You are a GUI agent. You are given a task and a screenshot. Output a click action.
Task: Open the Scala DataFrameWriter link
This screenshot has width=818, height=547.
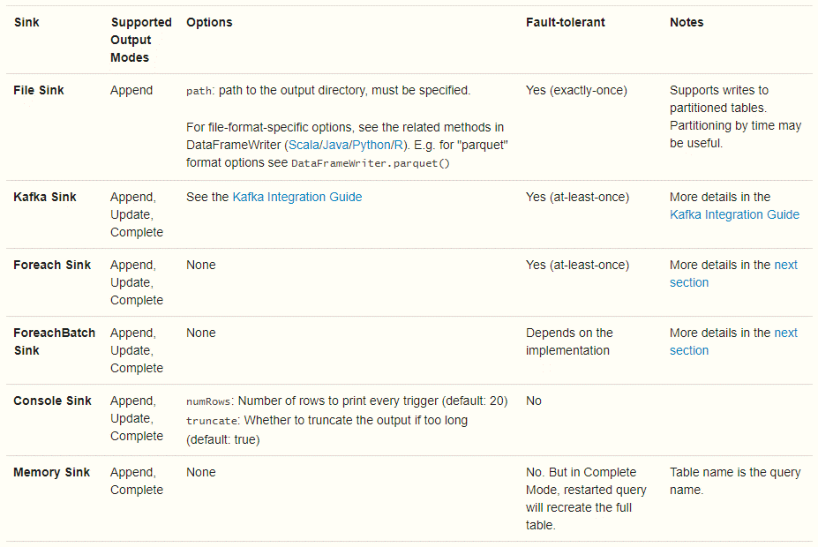click(304, 145)
